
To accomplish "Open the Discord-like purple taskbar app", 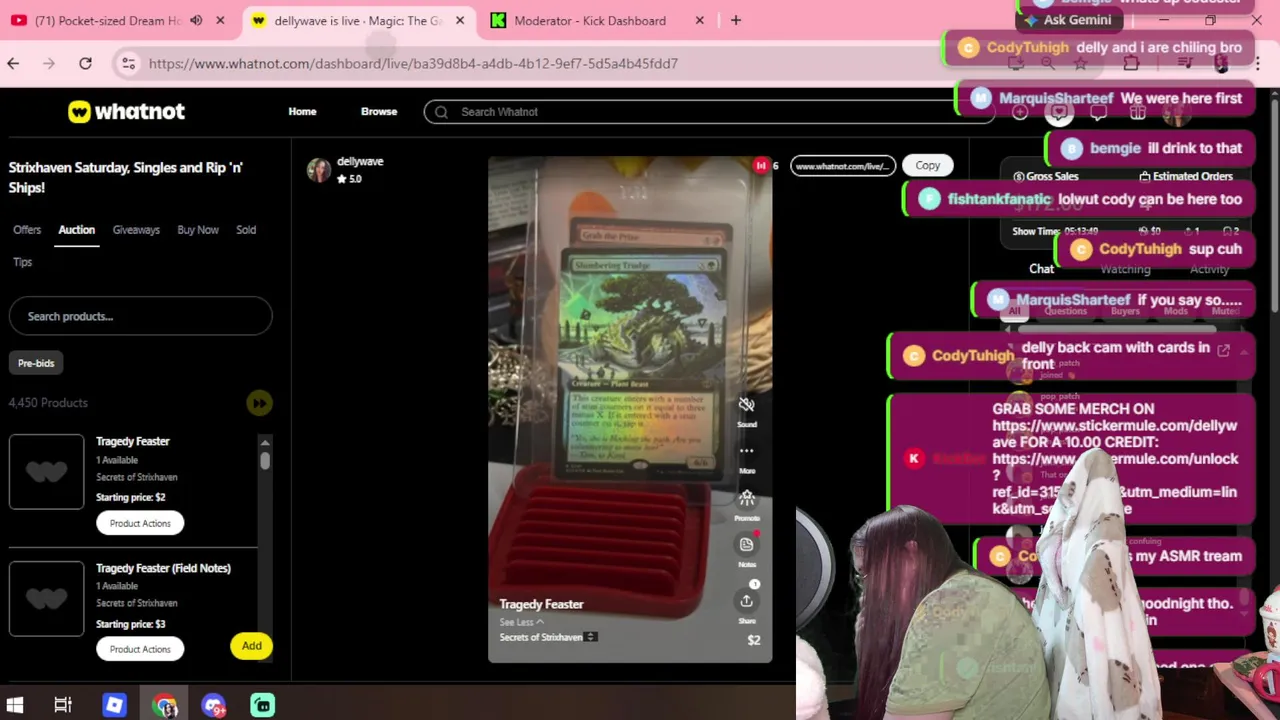I will [213, 705].
